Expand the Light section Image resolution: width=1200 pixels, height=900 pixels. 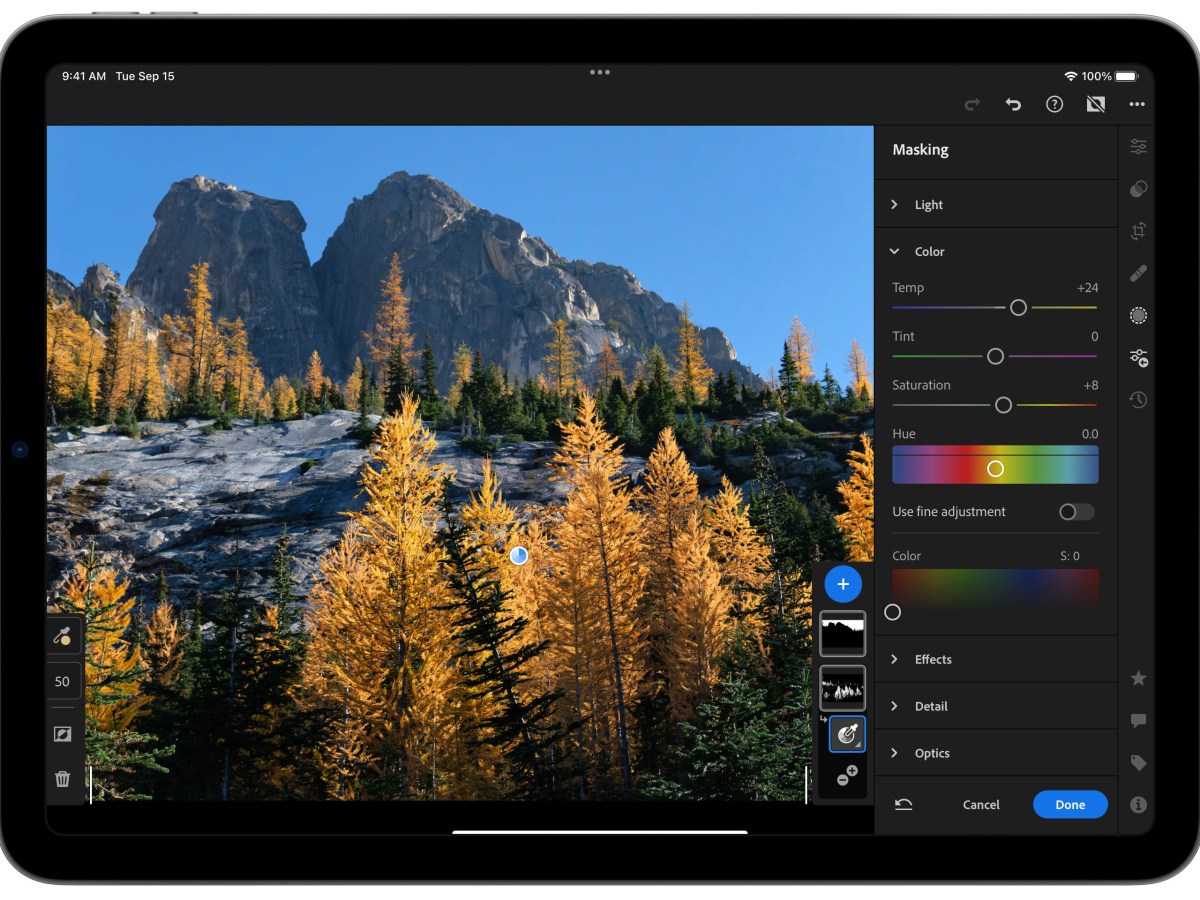point(928,205)
